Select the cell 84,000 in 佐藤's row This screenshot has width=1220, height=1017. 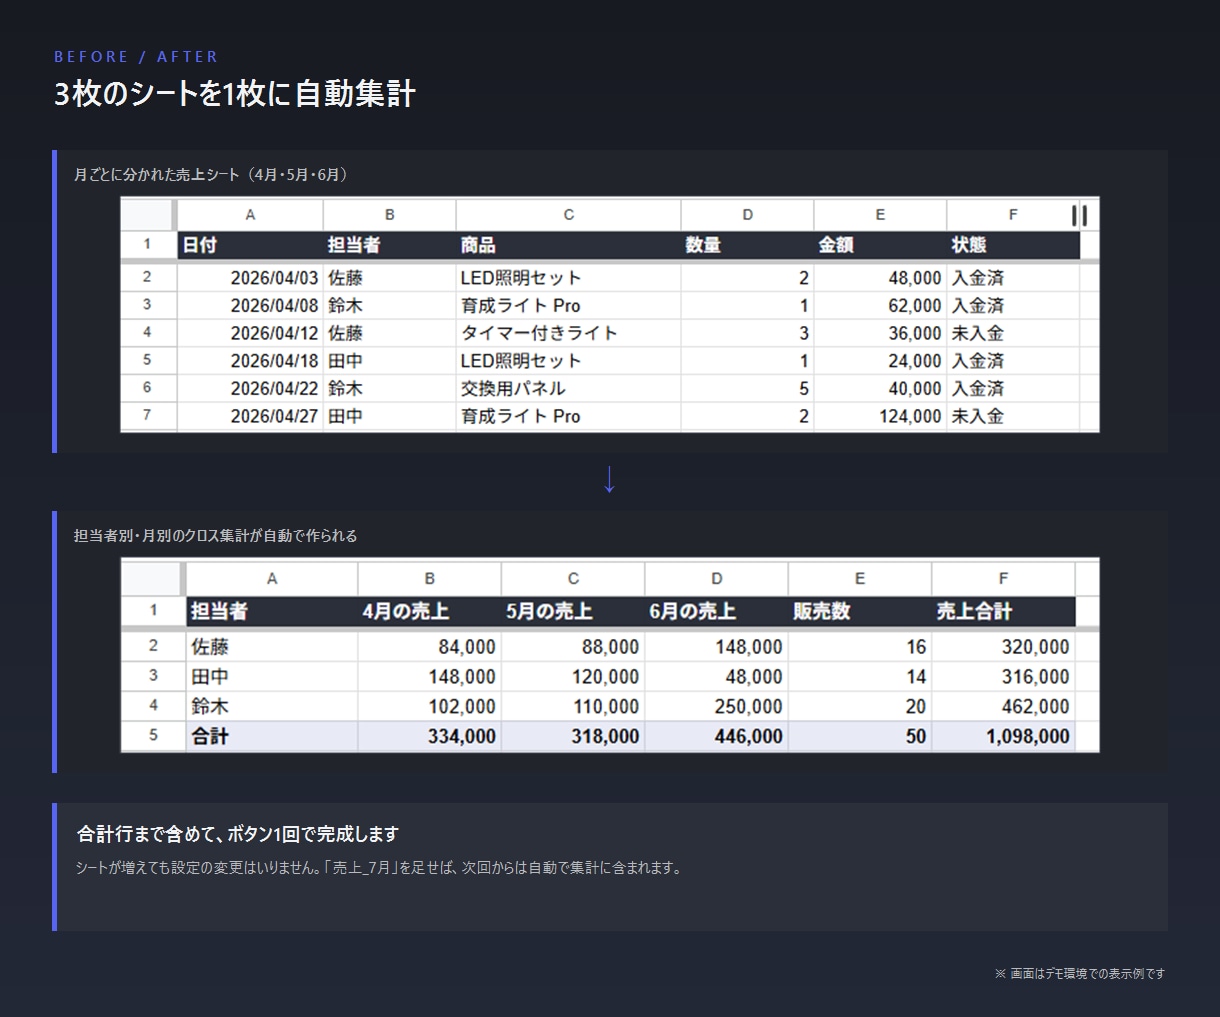pyautogui.click(x=429, y=647)
